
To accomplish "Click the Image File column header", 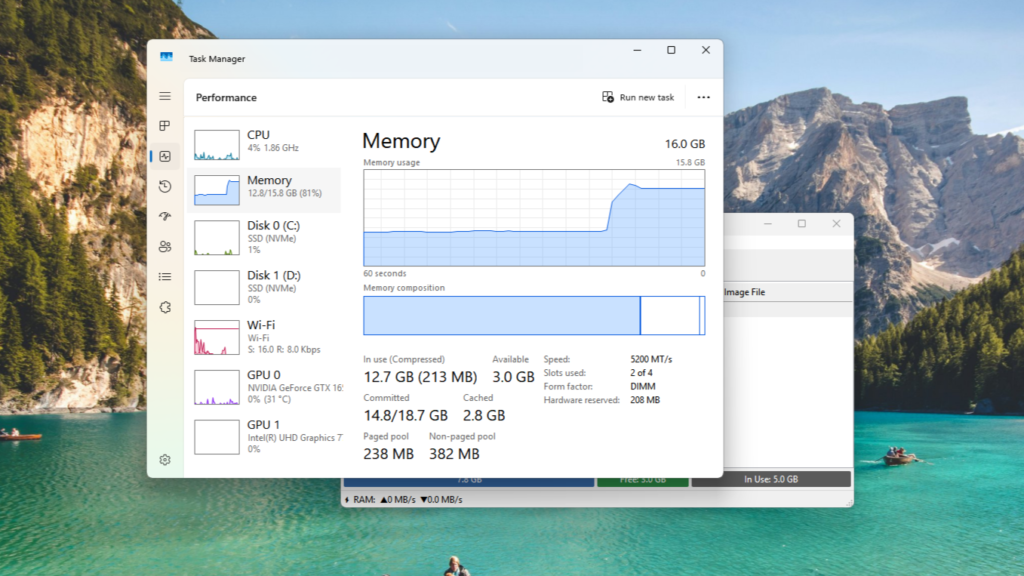I will [x=744, y=292].
